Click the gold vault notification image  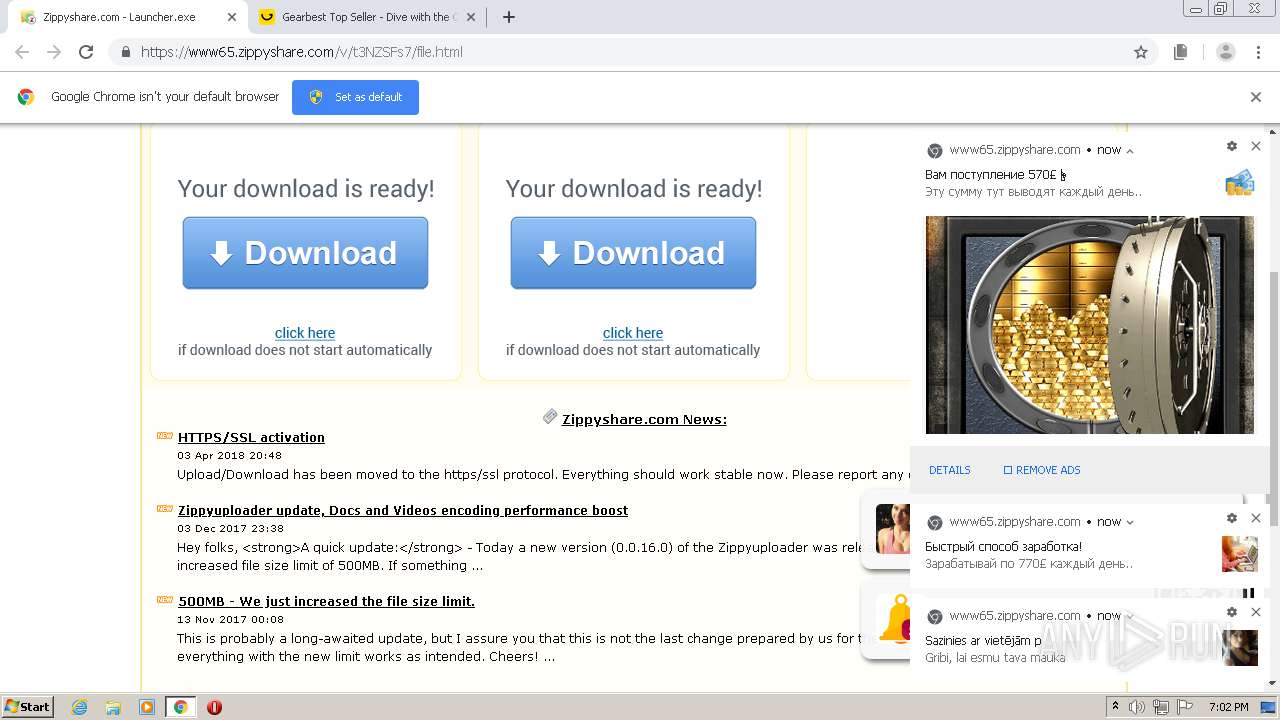click(1089, 325)
